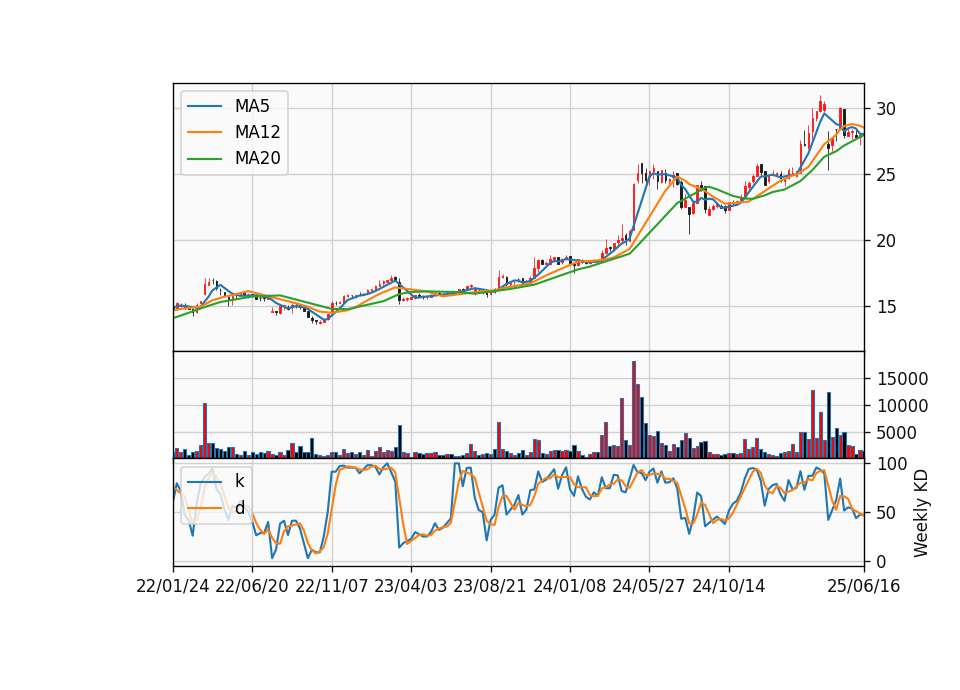Click the MA20 legend label
This screenshot has height=690, width=960.
pyautogui.click(x=257, y=159)
